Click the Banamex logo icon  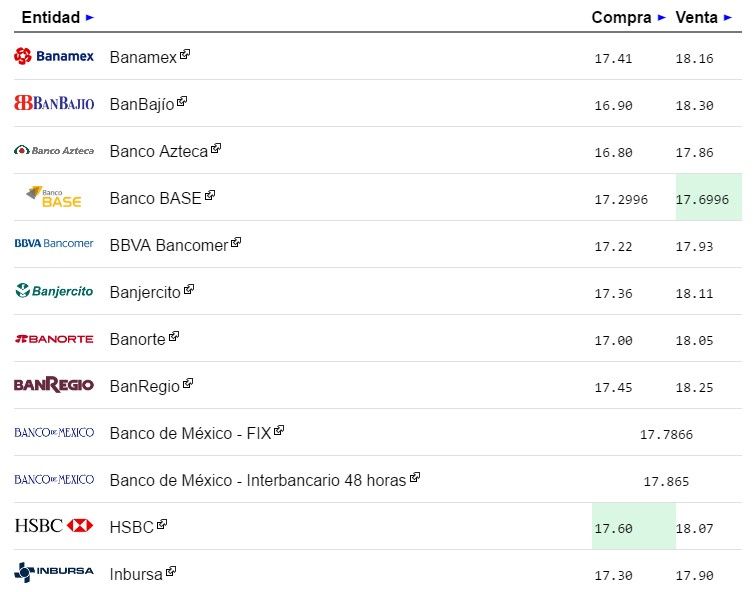54,56
